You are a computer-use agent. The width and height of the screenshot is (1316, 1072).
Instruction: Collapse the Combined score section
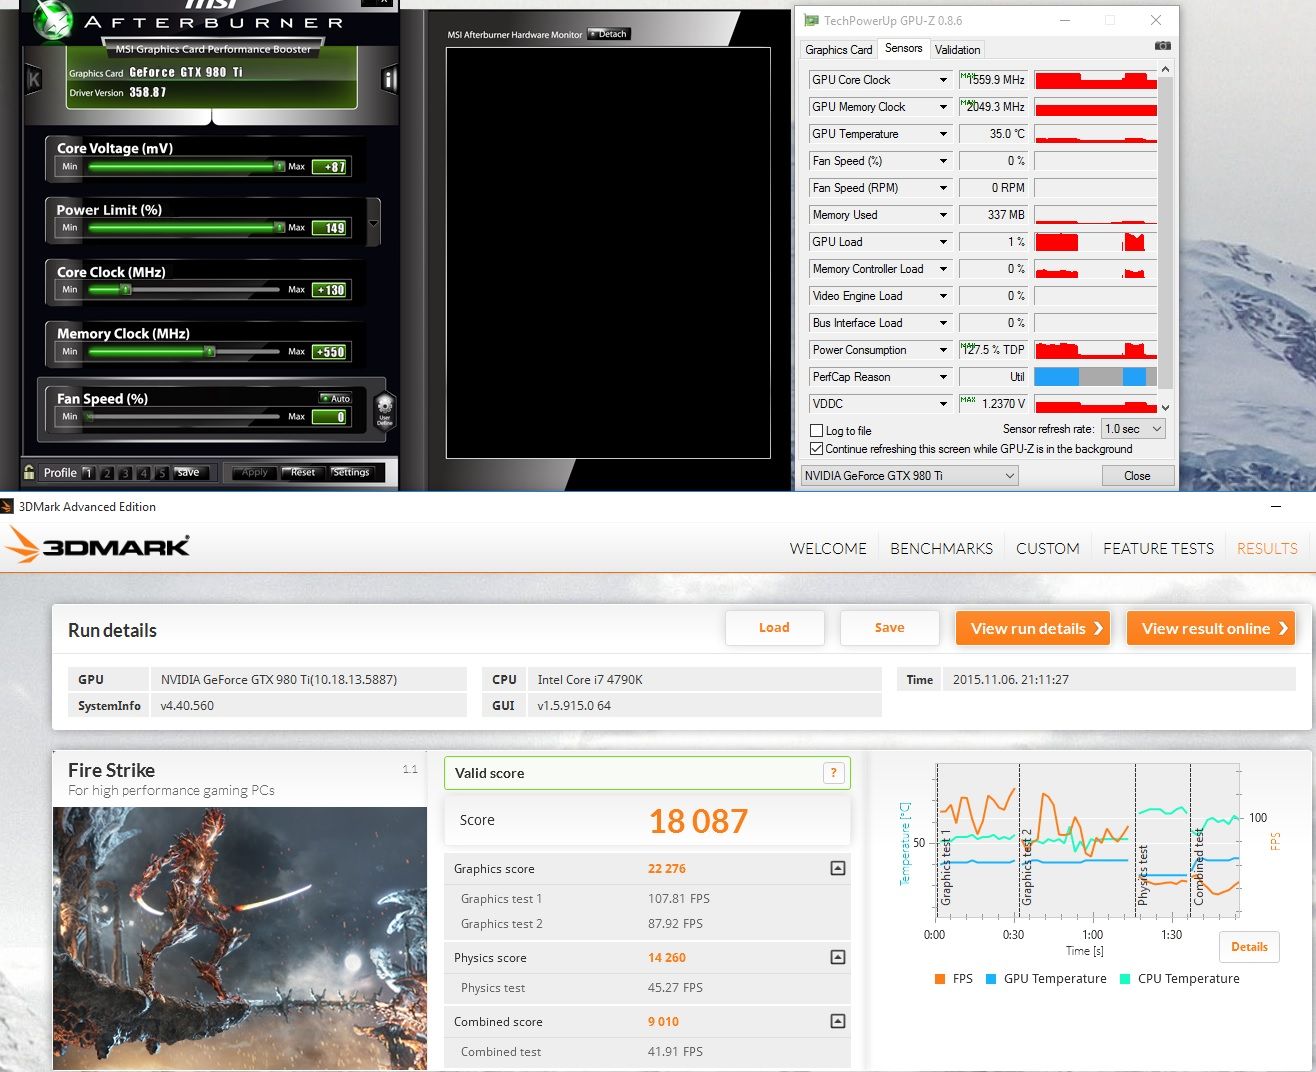click(x=838, y=1021)
